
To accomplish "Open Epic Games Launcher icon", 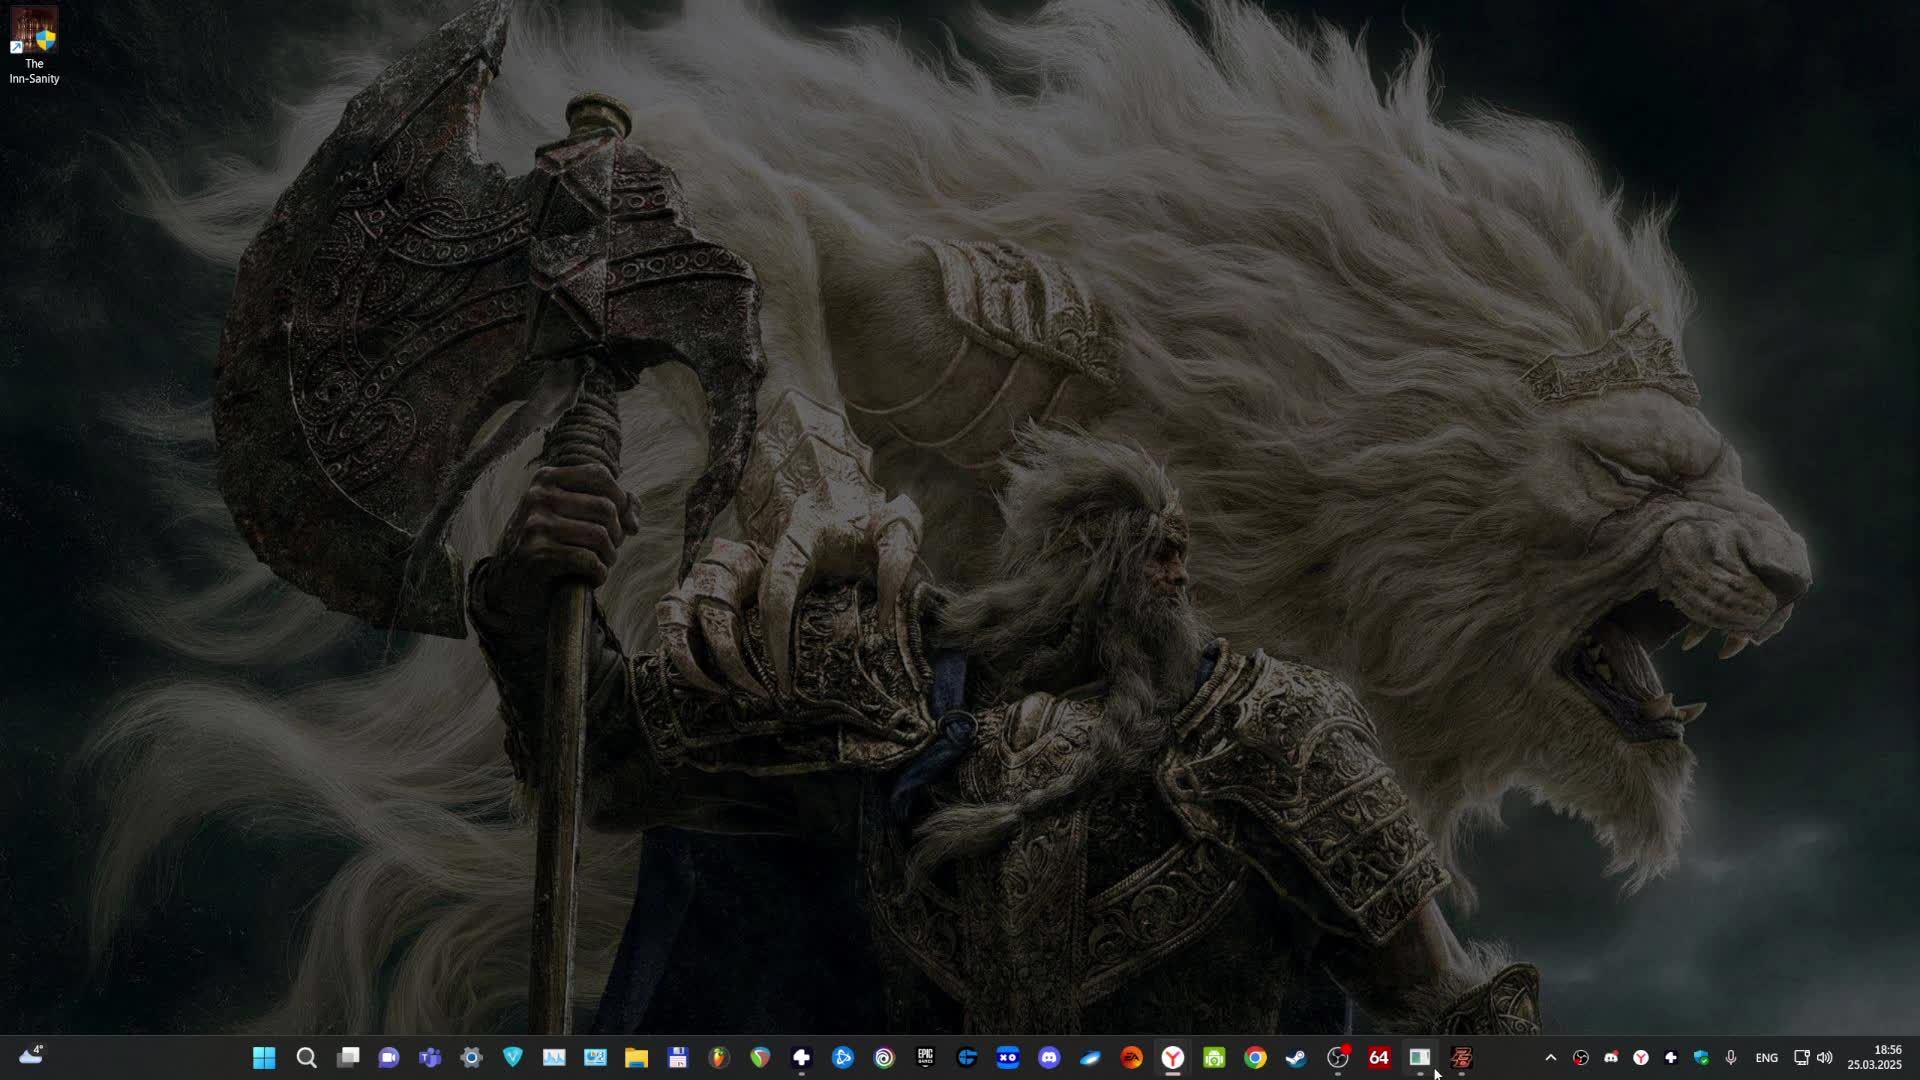I will click(x=925, y=1058).
